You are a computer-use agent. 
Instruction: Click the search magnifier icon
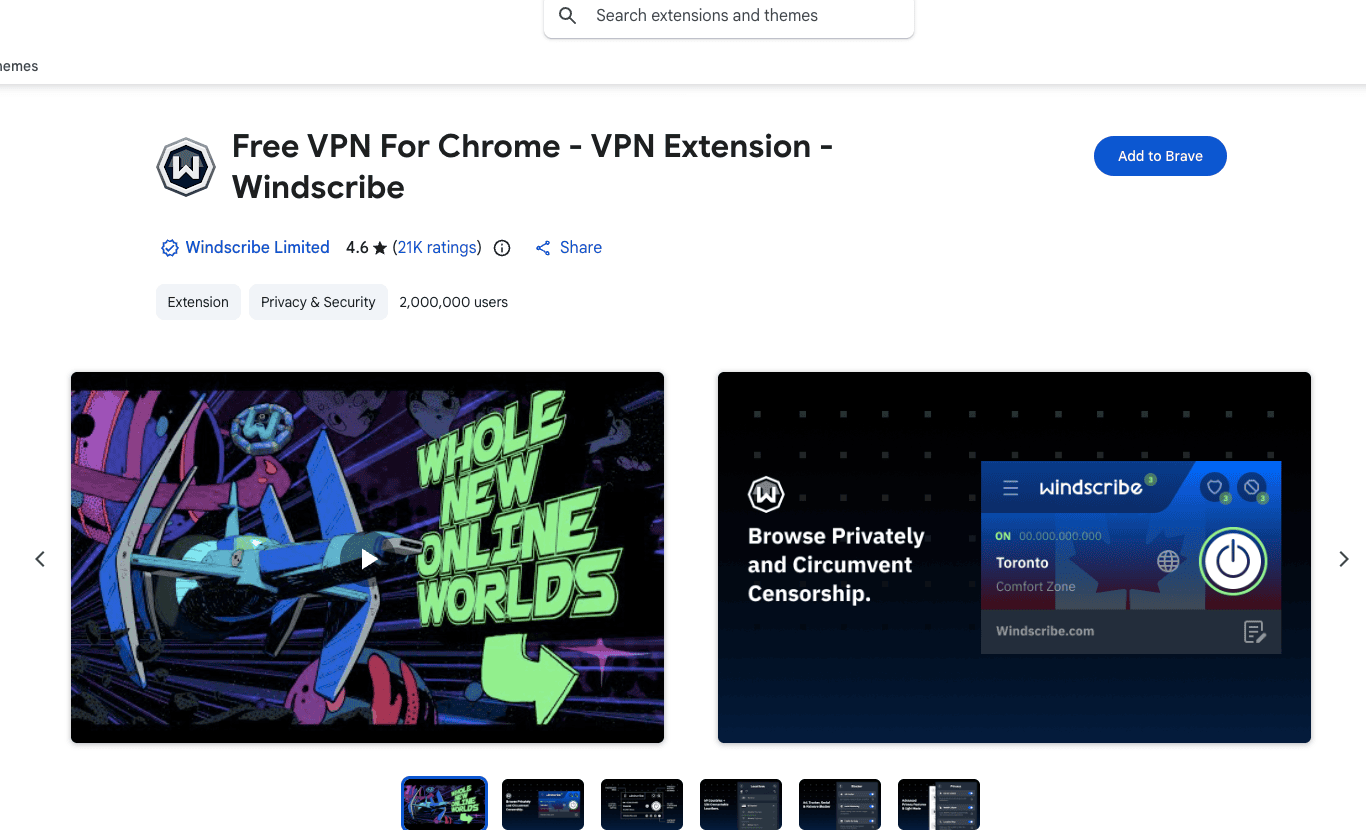click(x=568, y=16)
